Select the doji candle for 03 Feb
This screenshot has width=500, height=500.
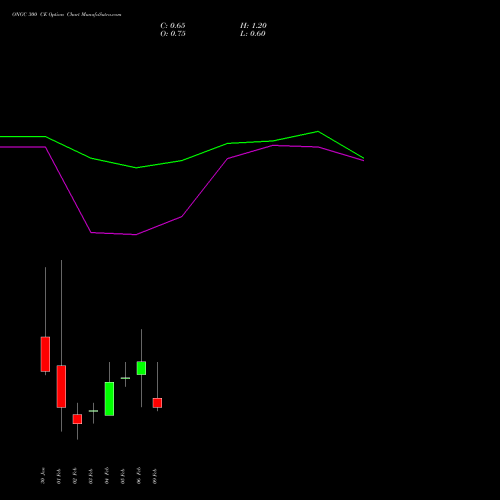[93, 411]
